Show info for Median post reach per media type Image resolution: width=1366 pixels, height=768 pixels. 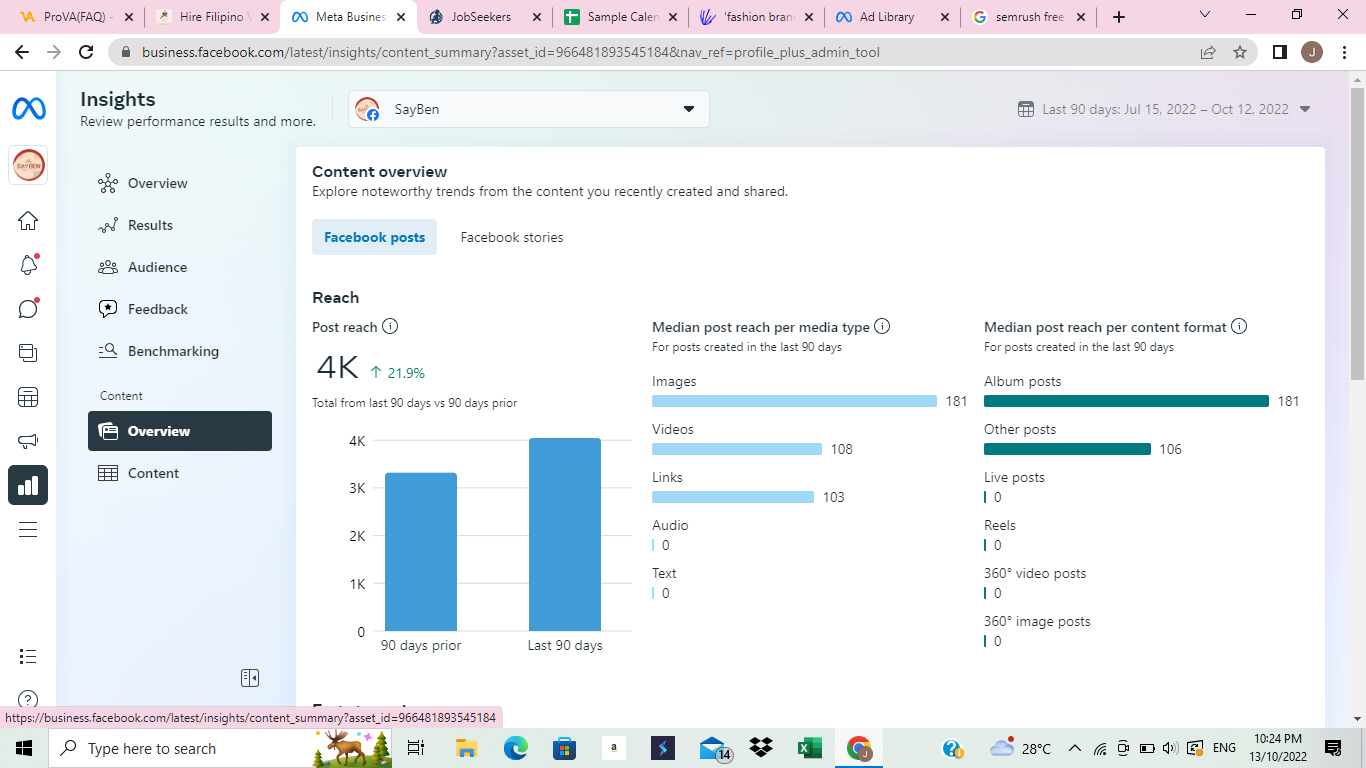click(x=882, y=326)
